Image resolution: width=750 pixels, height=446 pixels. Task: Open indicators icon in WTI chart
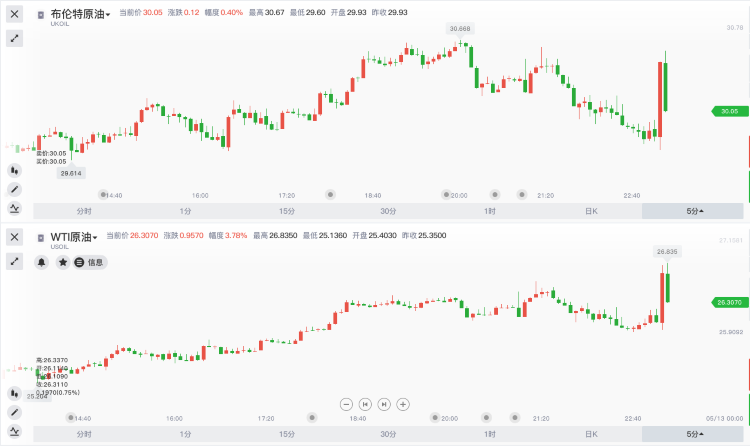14,432
